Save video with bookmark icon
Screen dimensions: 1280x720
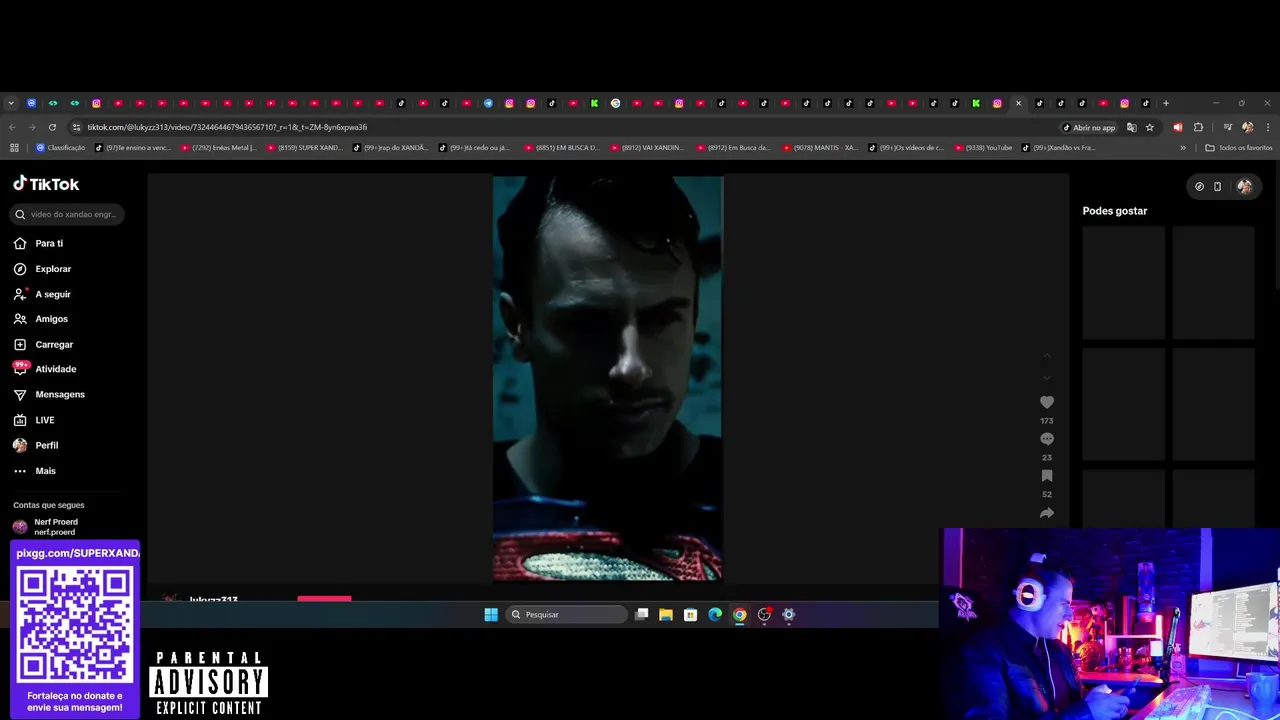(1047, 476)
